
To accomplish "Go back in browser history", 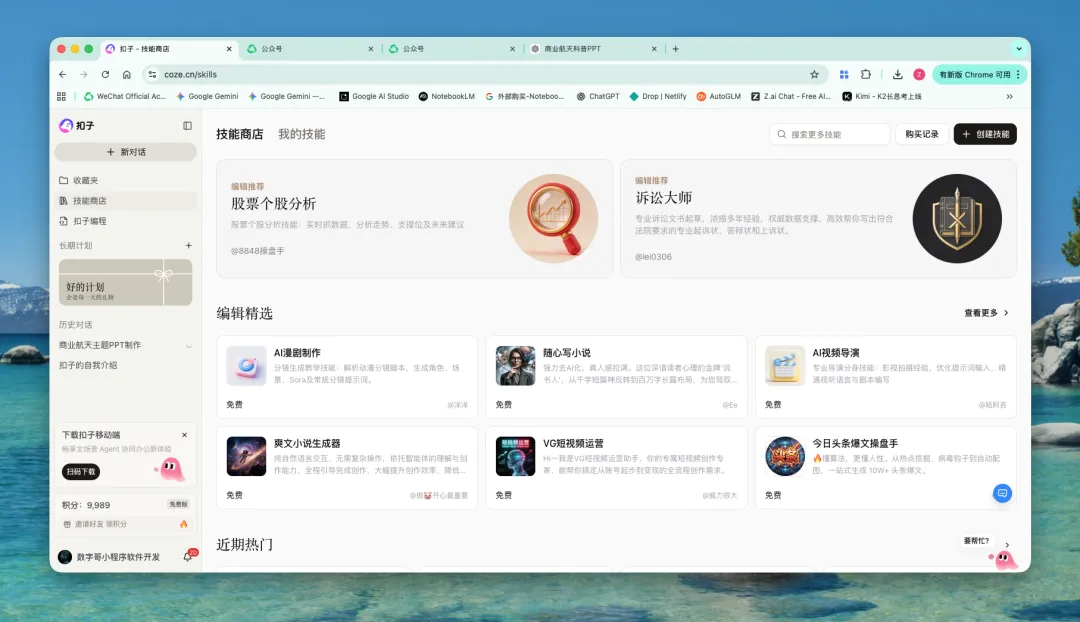I will 63,74.
